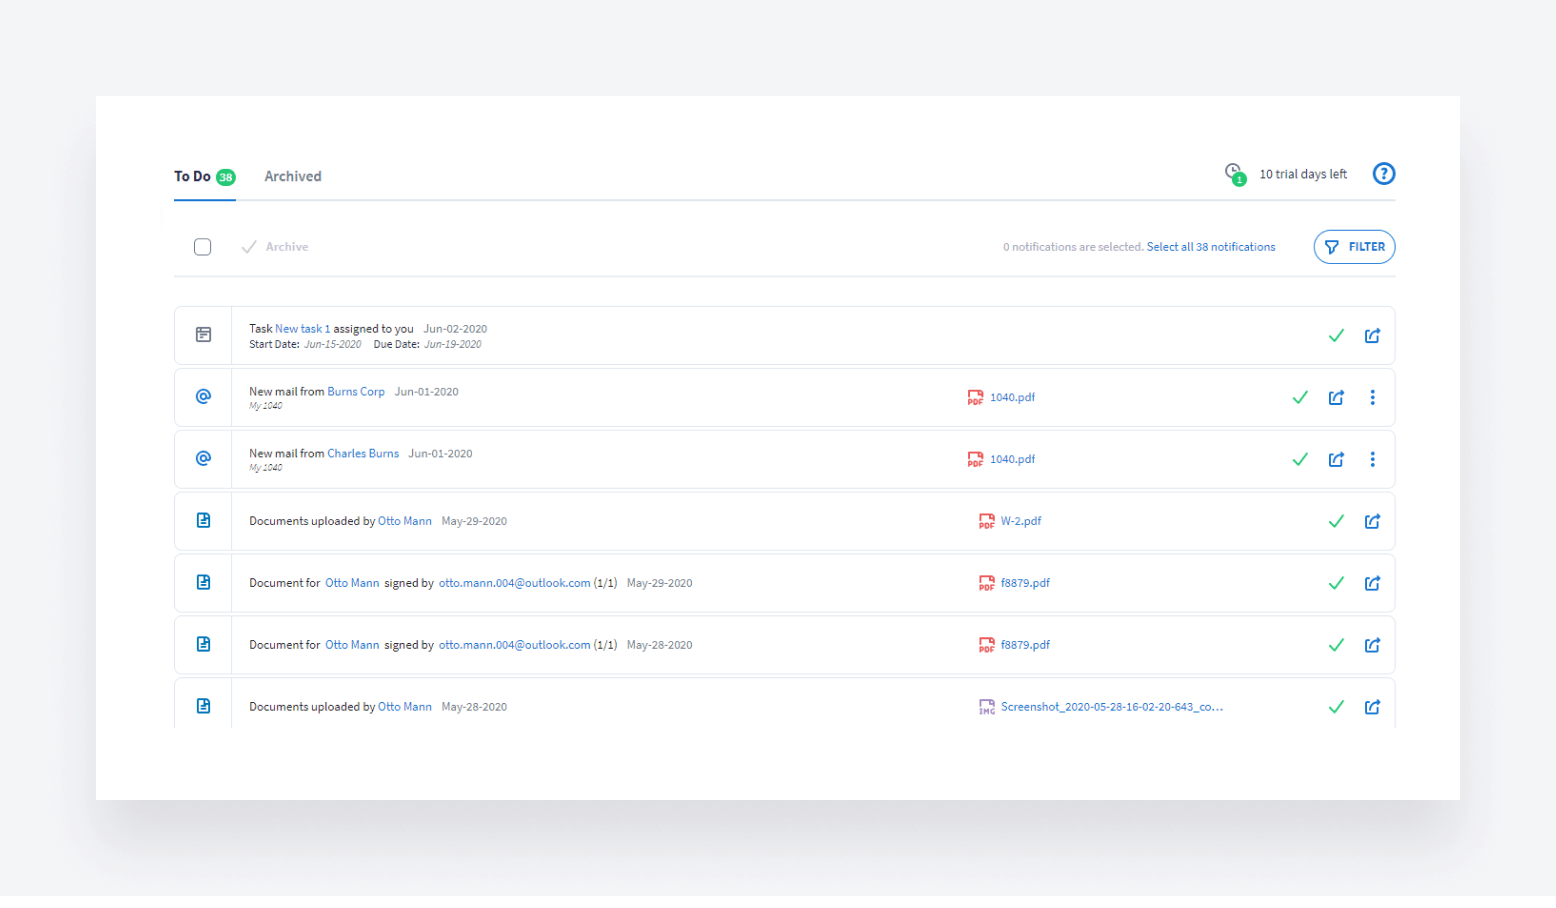
Task: Archive the Screenshot upload notification checkmark
Action: coord(1336,708)
